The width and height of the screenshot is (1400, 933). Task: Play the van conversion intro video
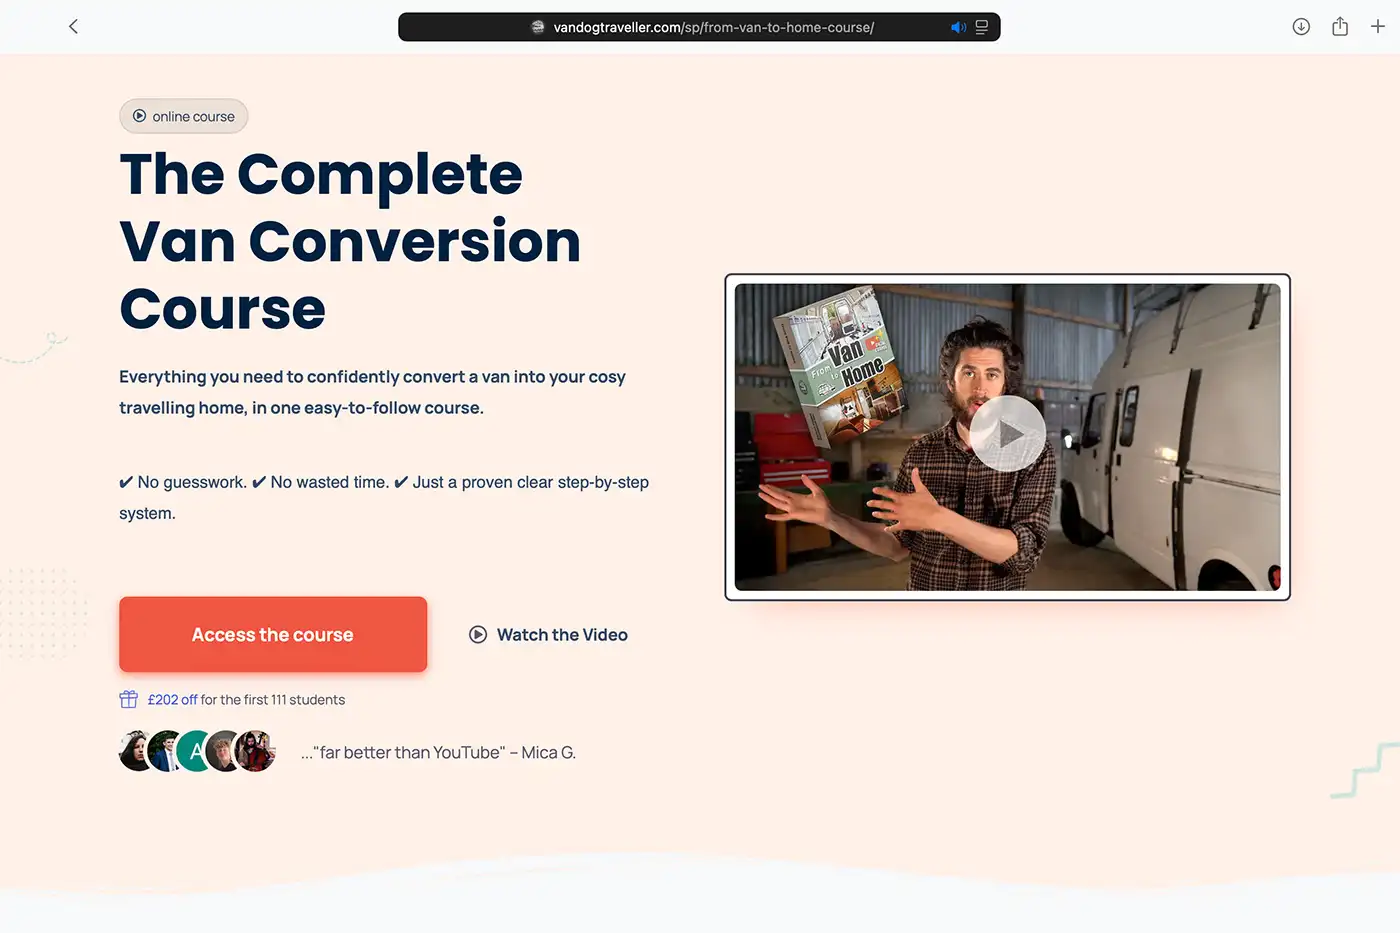(1007, 434)
